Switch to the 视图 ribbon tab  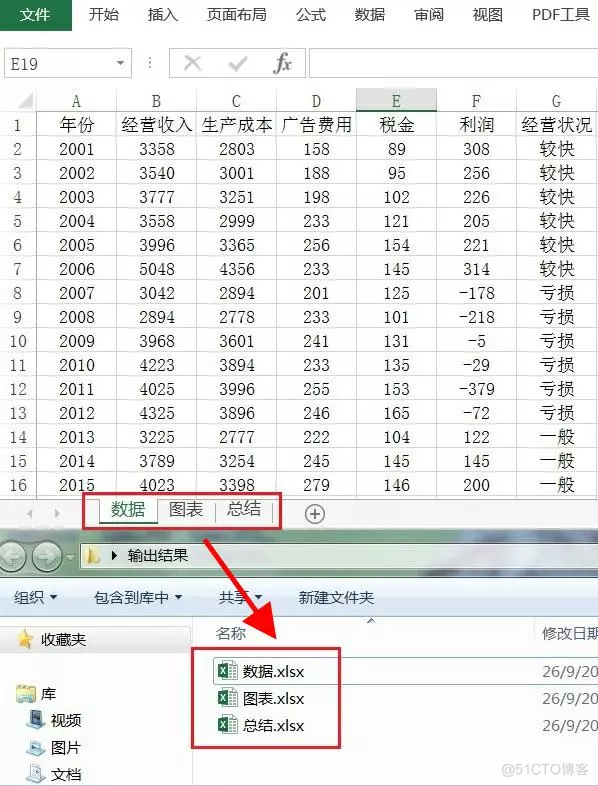pyautogui.click(x=488, y=15)
